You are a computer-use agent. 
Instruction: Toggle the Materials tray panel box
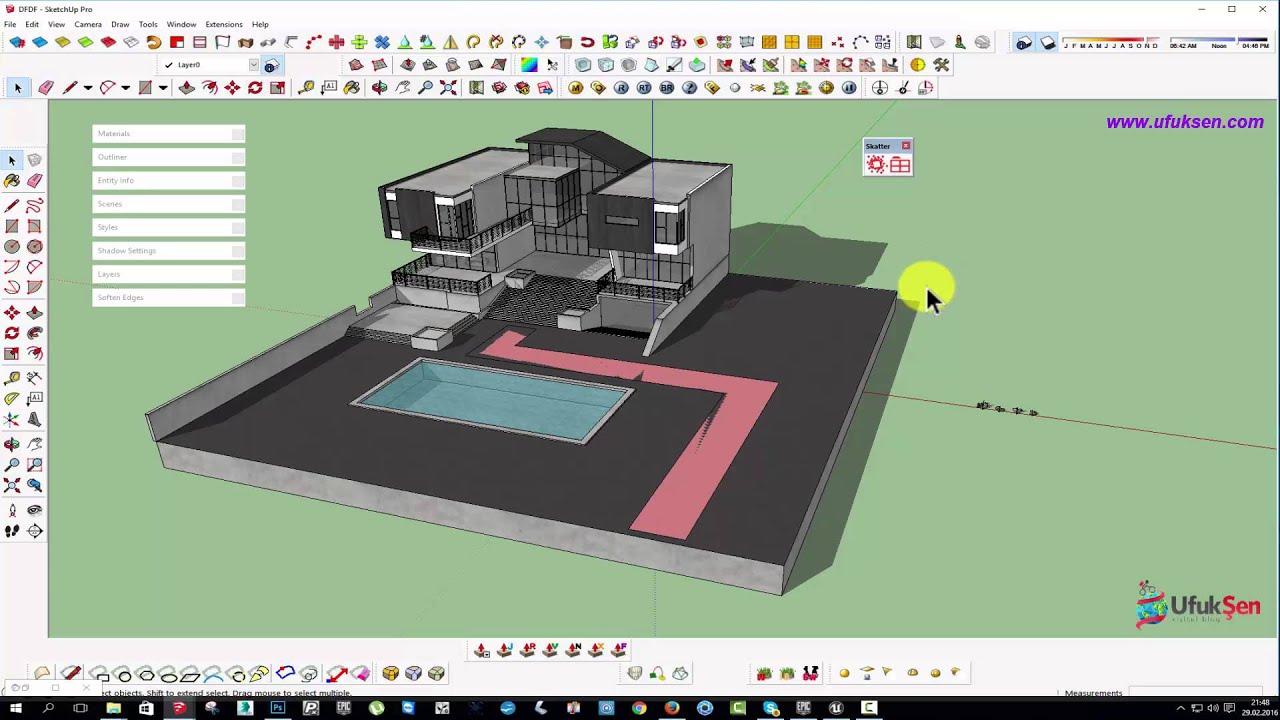pyautogui.click(x=238, y=134)
